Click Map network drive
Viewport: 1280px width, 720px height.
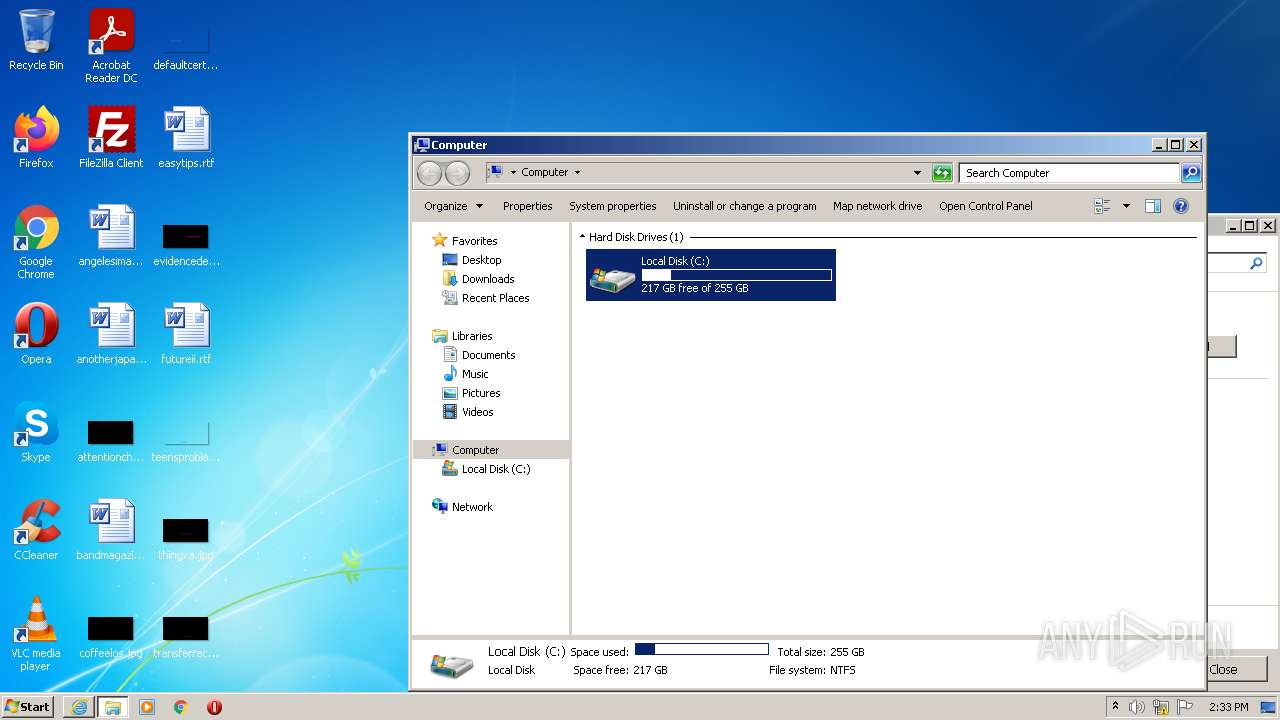tap(878, 206)
